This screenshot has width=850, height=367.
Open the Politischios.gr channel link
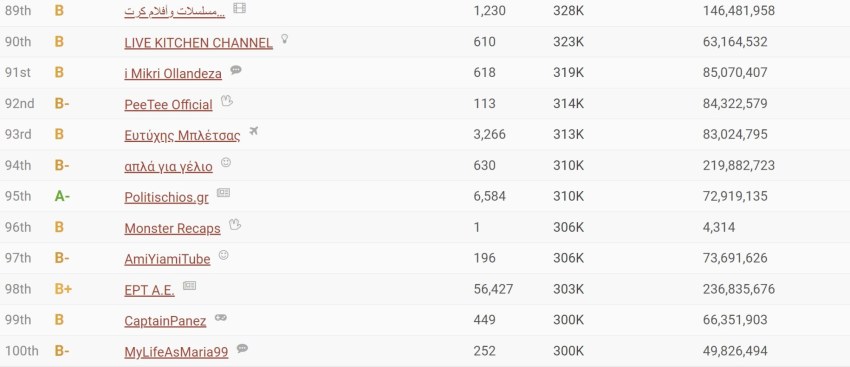[166, 197]
